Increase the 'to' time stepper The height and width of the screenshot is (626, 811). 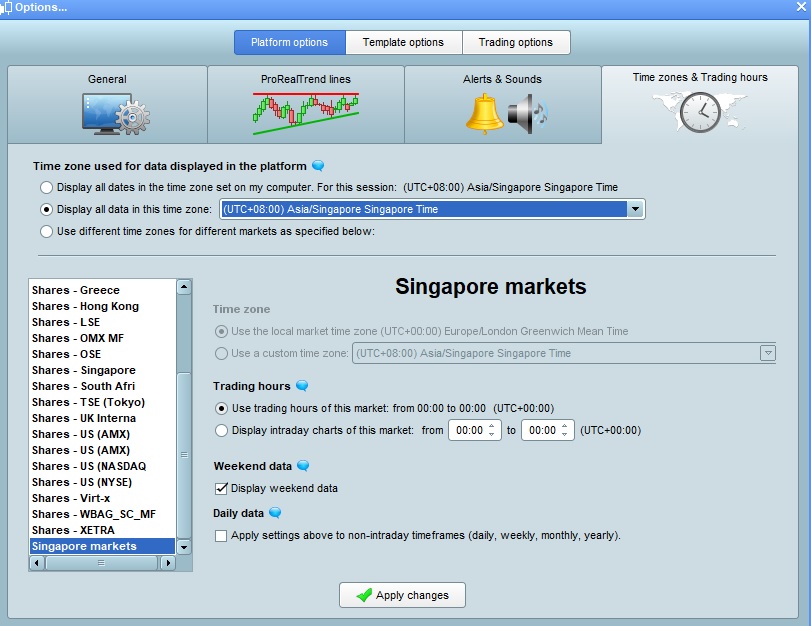pos(564,426)
